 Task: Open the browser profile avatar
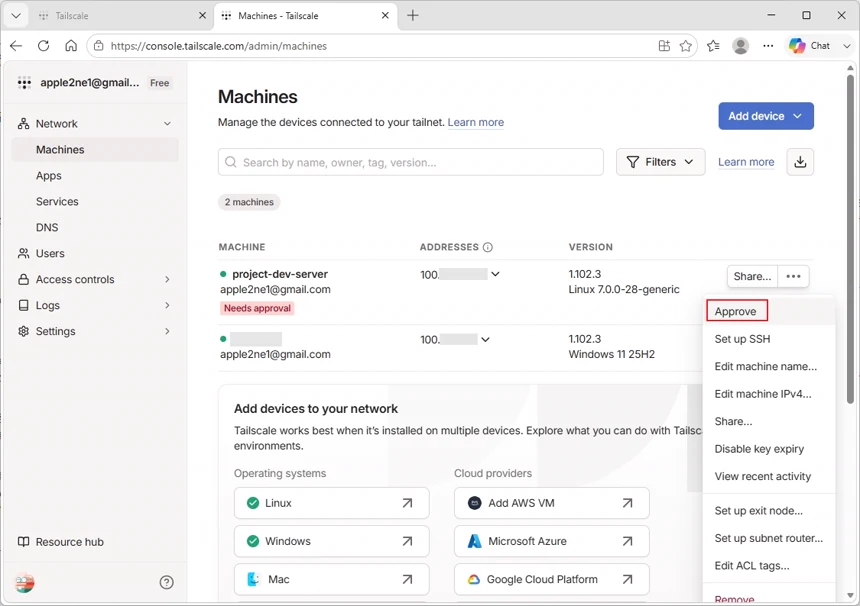pyautogui.click(x=740, y=46)
